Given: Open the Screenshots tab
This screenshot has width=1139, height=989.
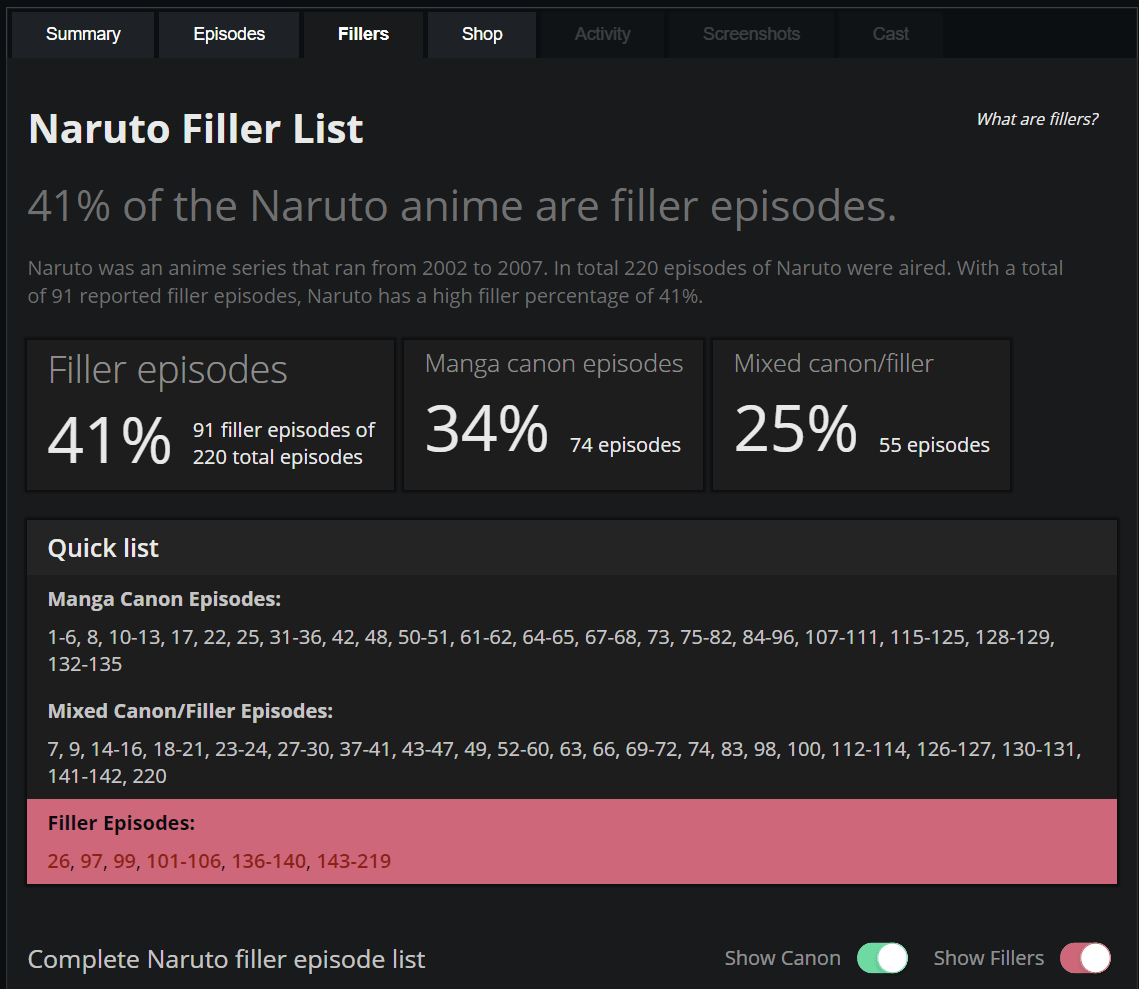Looking at the screenshot, I should tap(751, 34).
